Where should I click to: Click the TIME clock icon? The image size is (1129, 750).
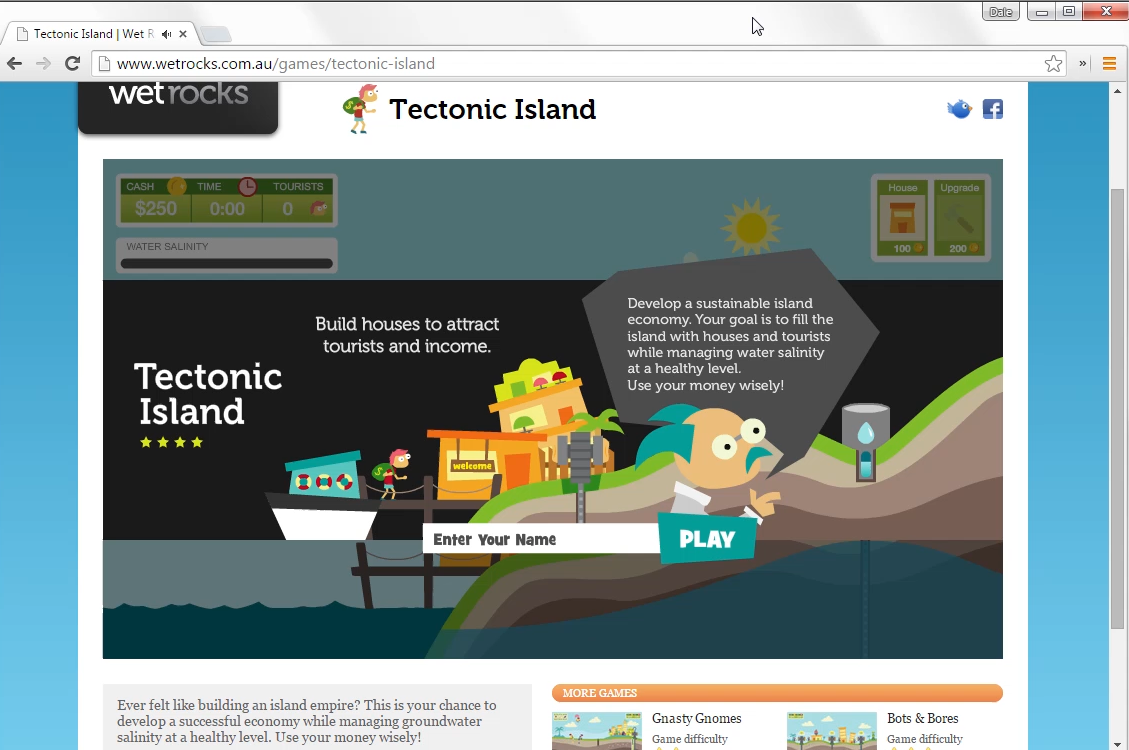pos(248,186)
